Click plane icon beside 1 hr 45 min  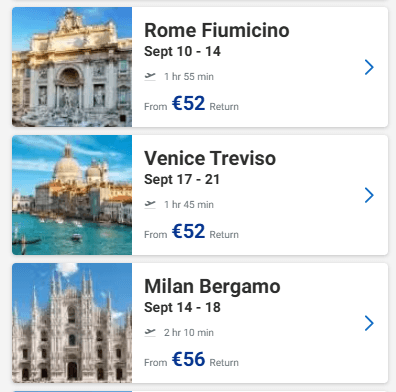pyautogui.click(x=150, y=204)
